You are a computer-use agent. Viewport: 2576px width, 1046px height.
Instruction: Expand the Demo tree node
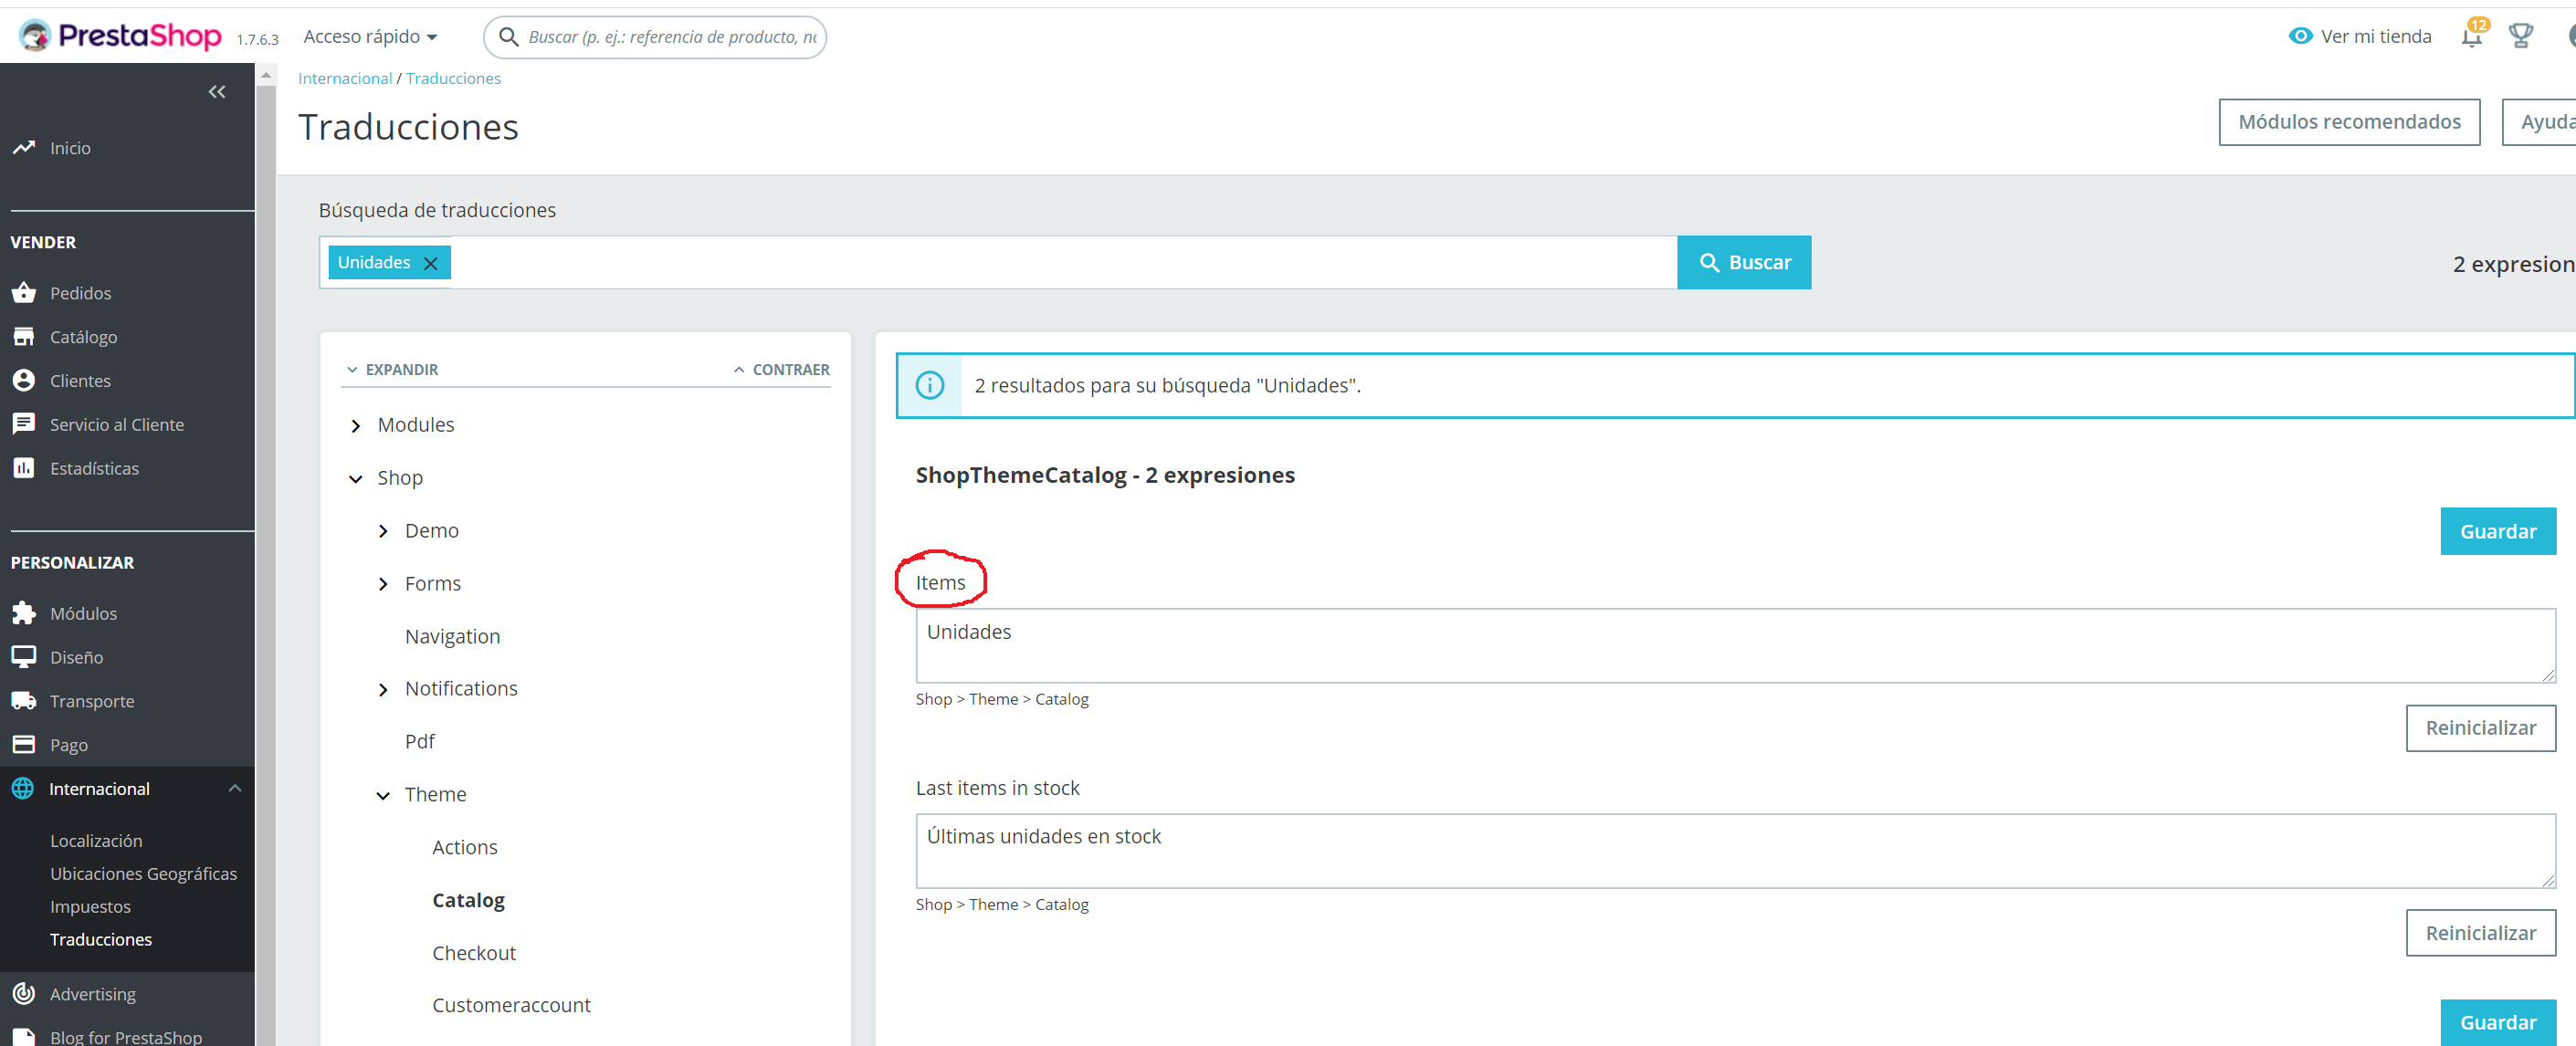pos(383,532)
